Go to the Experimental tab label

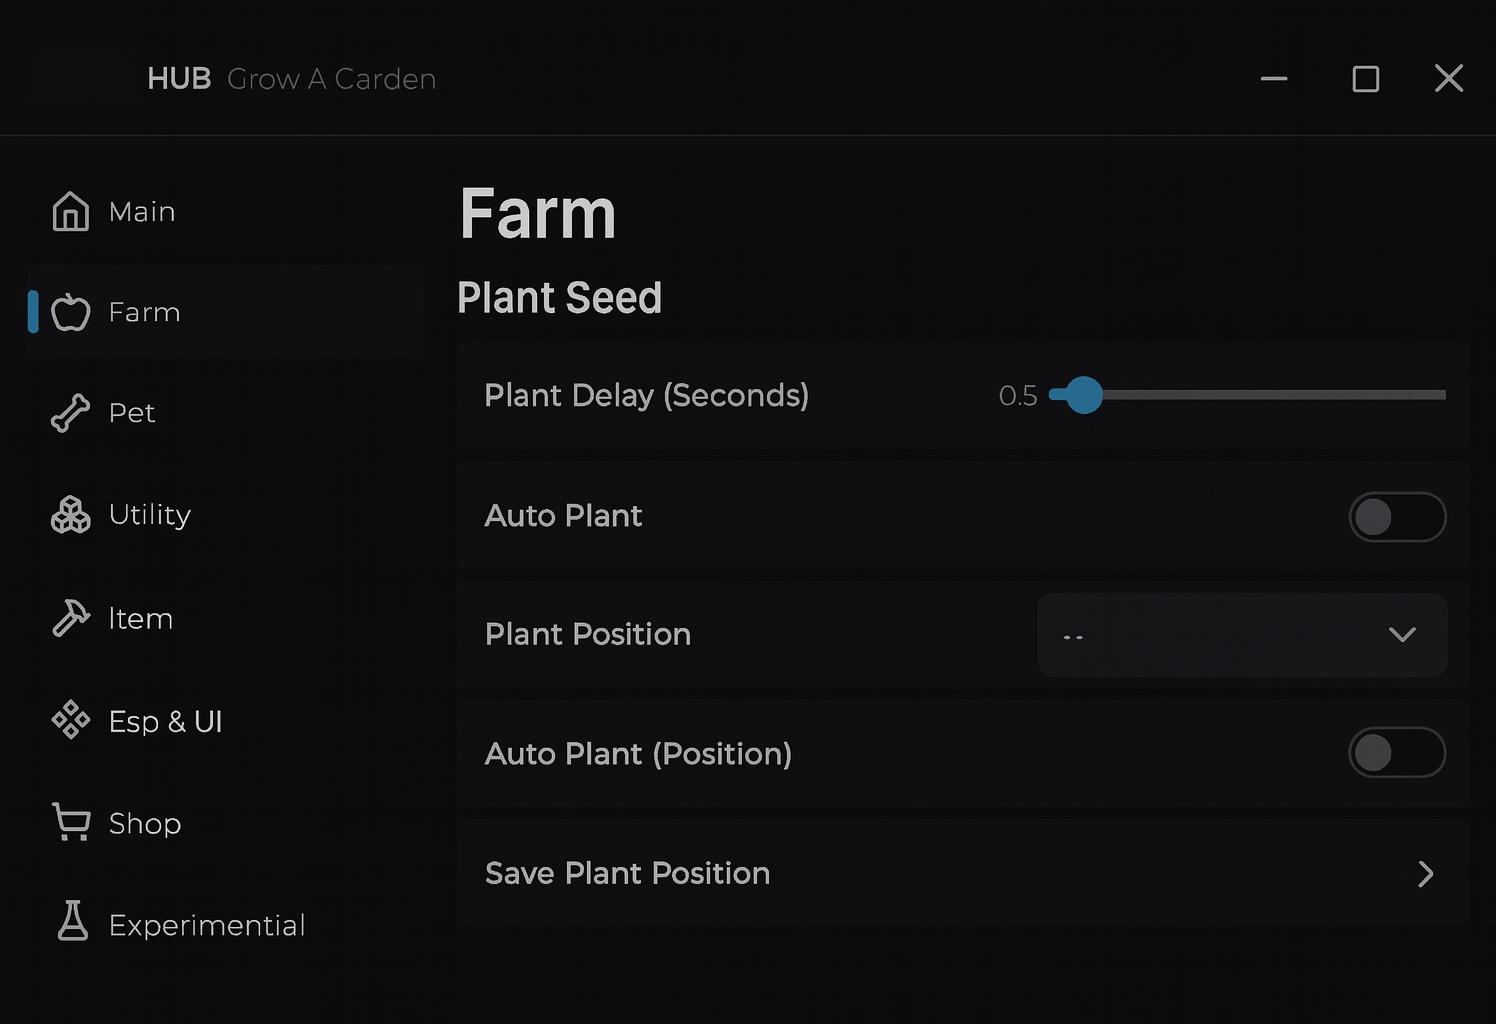207,925
